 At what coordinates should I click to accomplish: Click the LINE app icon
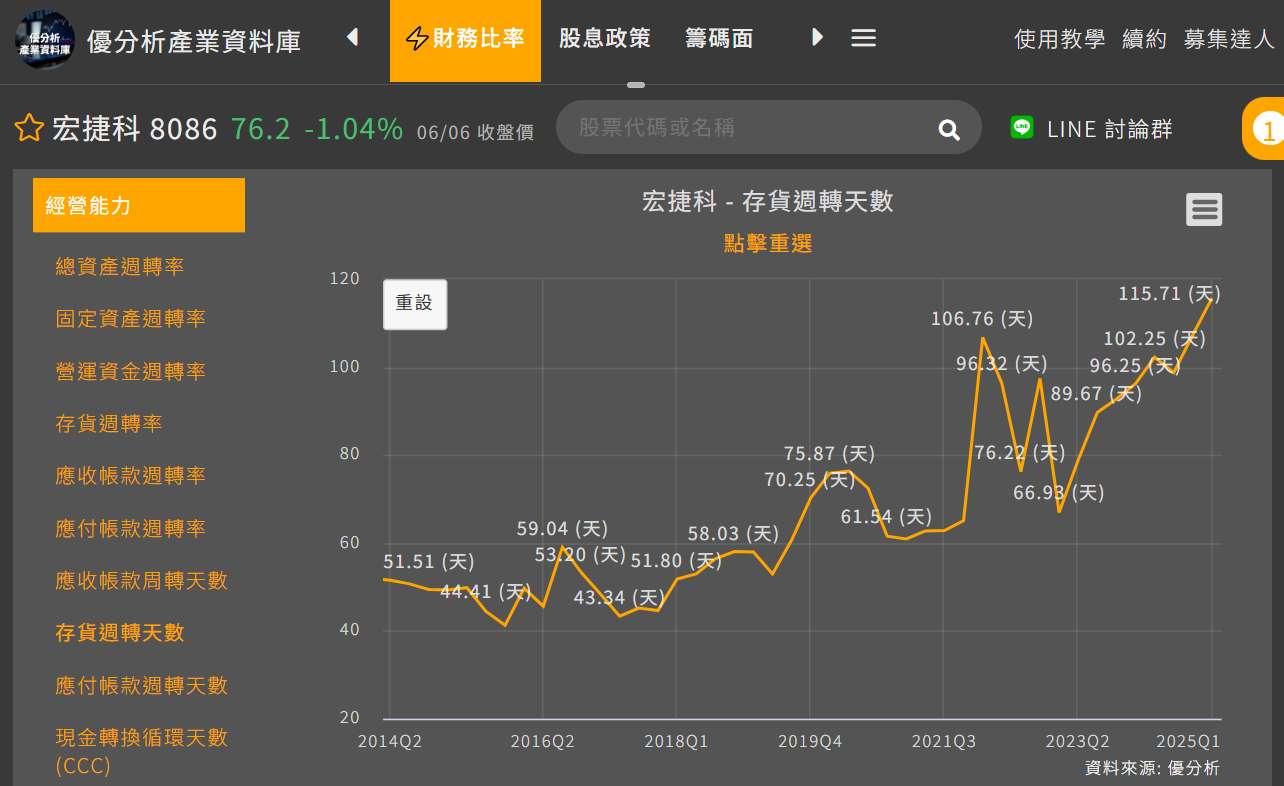[x=1021, y=127]
